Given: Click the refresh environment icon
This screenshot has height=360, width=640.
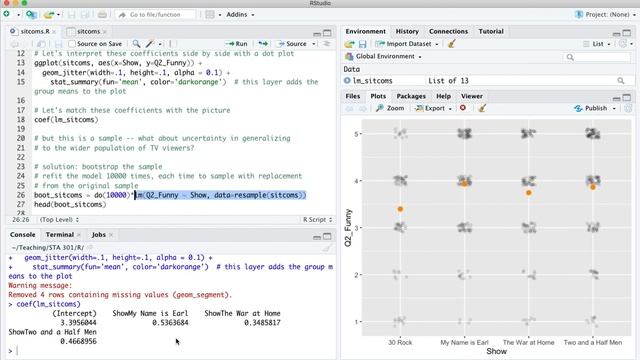Looking at the screenshot, I should [x=622, y=44].
